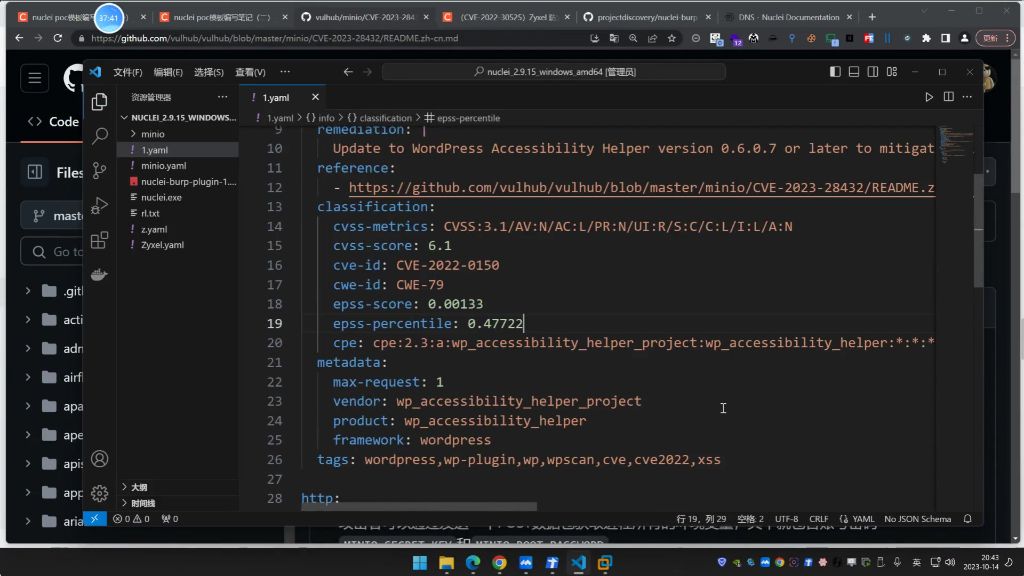Click the VS Code command center search box
The width and height of the screenshot is (1024, 576).
[554, 72]
